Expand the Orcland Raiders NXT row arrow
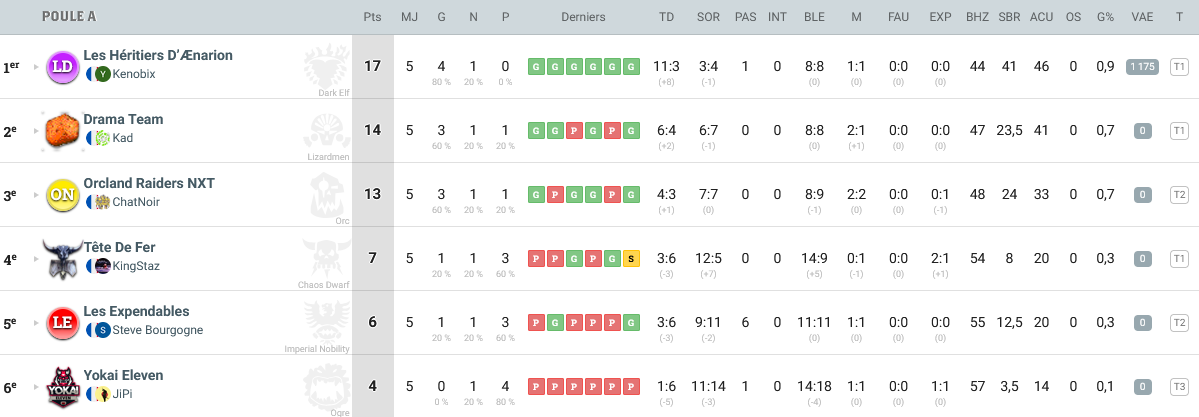1199x417 pixels. click(36, 195)
